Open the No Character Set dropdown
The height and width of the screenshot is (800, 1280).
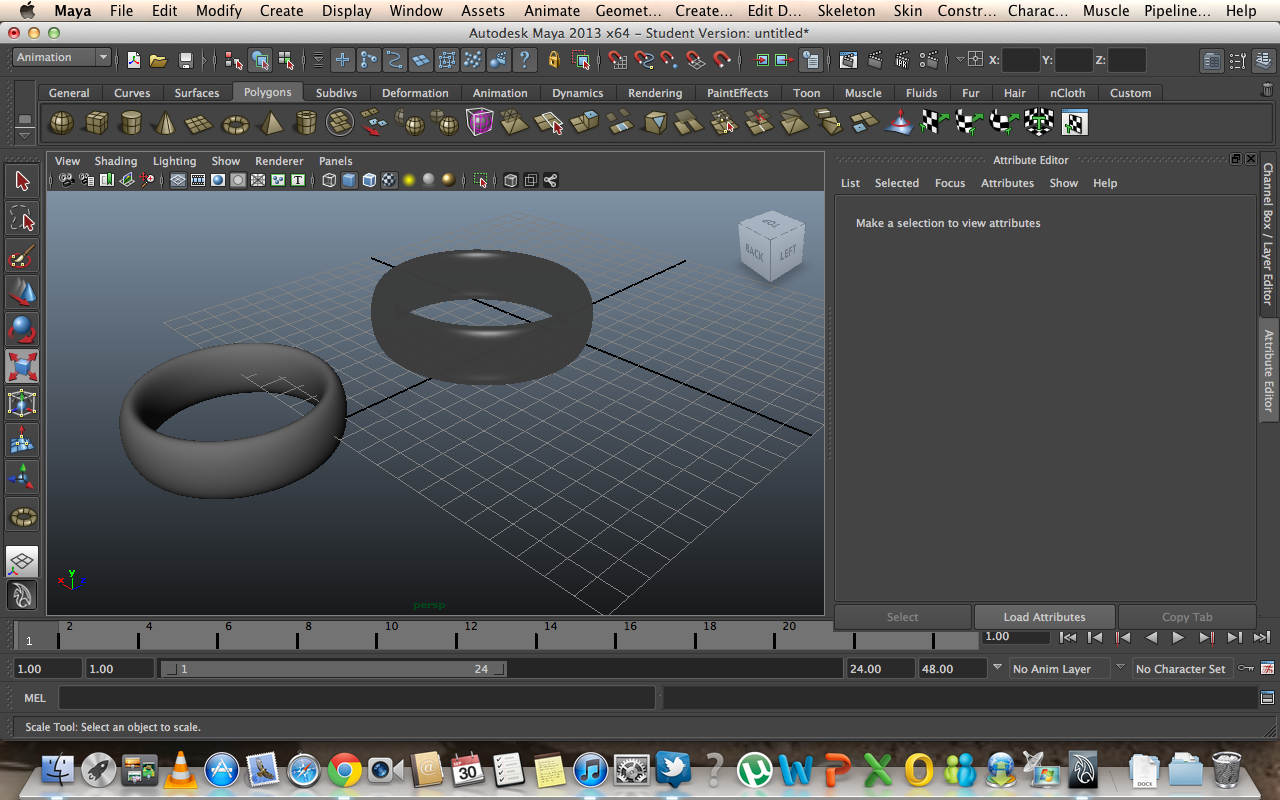pos(1182,668)
